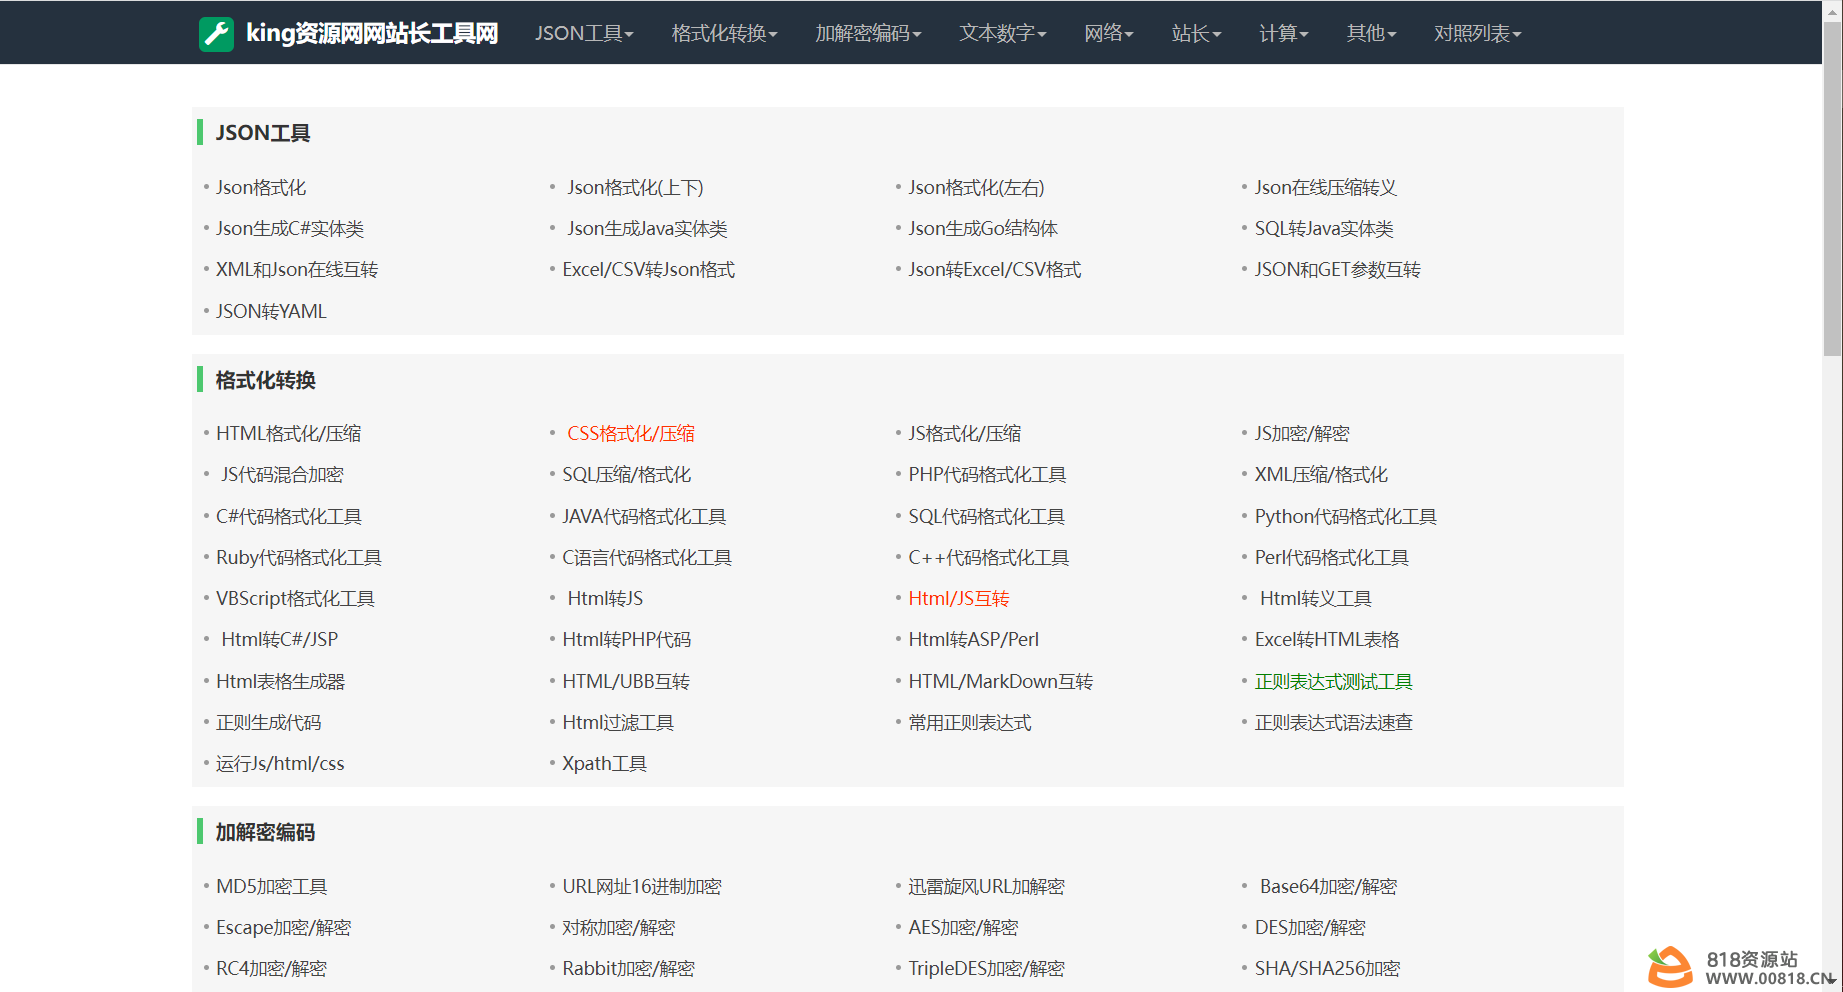Open the MD5加密工具 link
The height and width of the screenshot is (992, 1843).
pyautogui.click(x=271, y=887)
